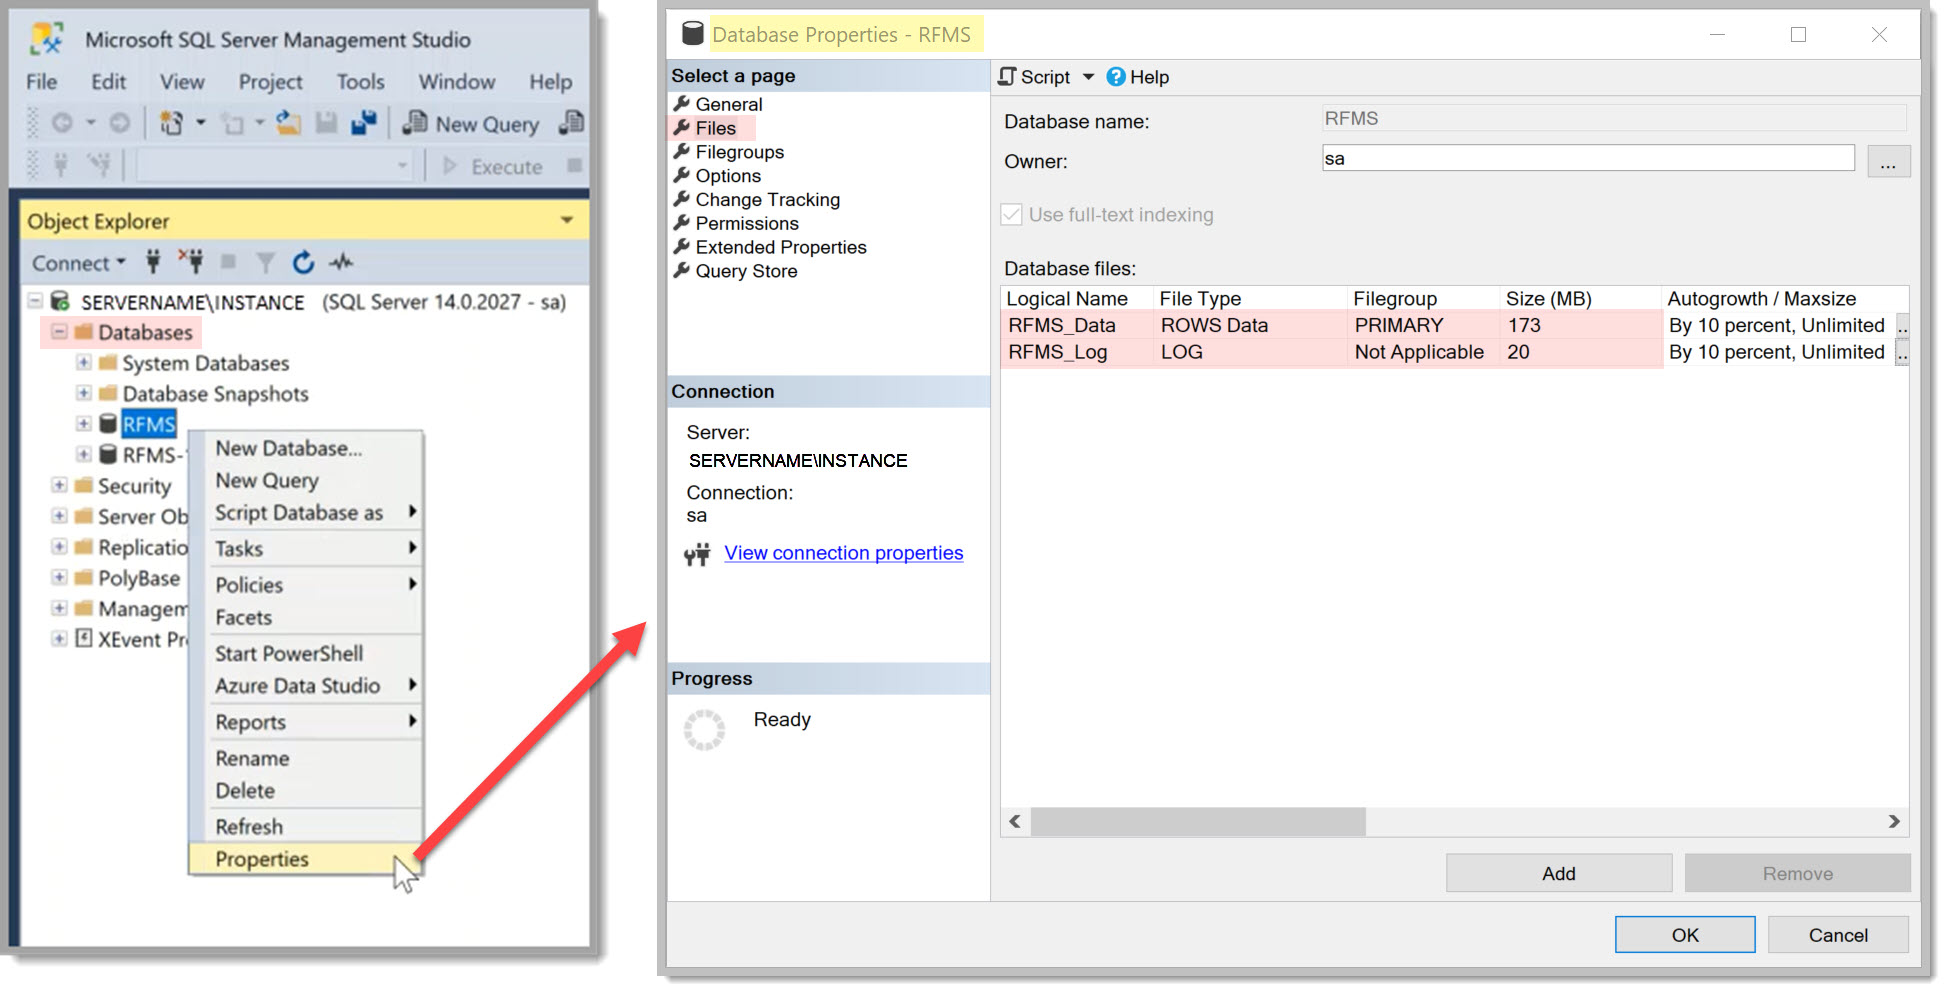1945x991 pixels.
Task: Open the Tools menu
Action: pyautogui.click(x=360, y=82)
